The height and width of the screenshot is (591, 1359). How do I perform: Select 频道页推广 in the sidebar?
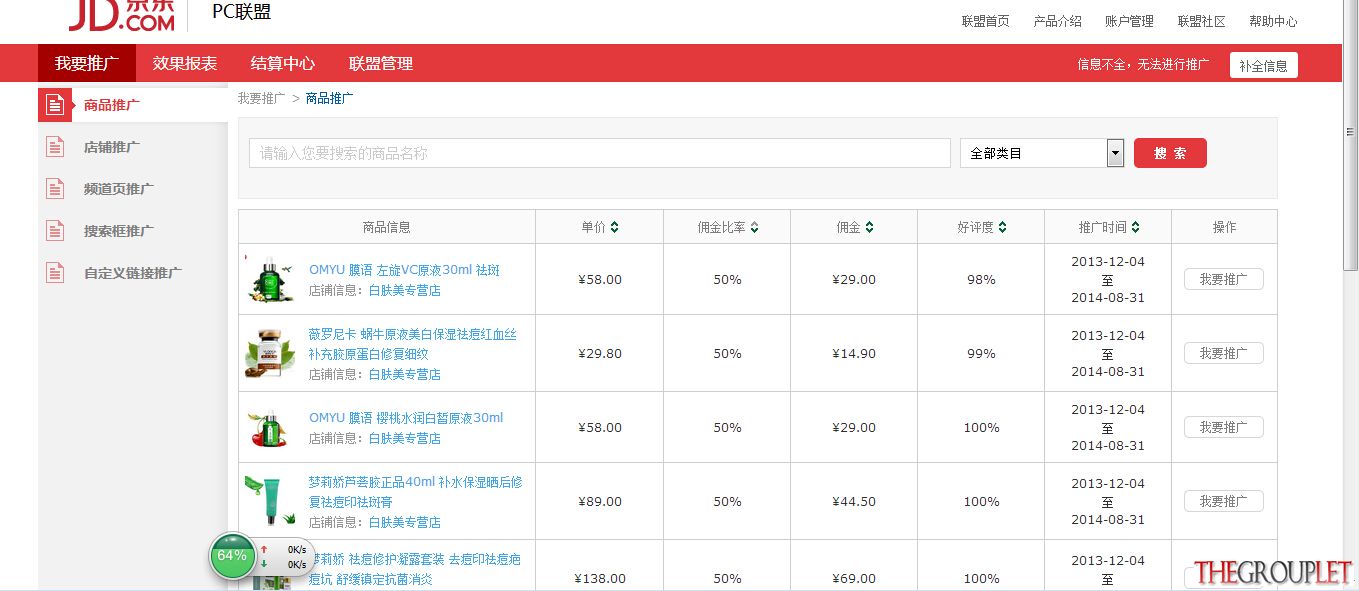[x=119, y=189]
